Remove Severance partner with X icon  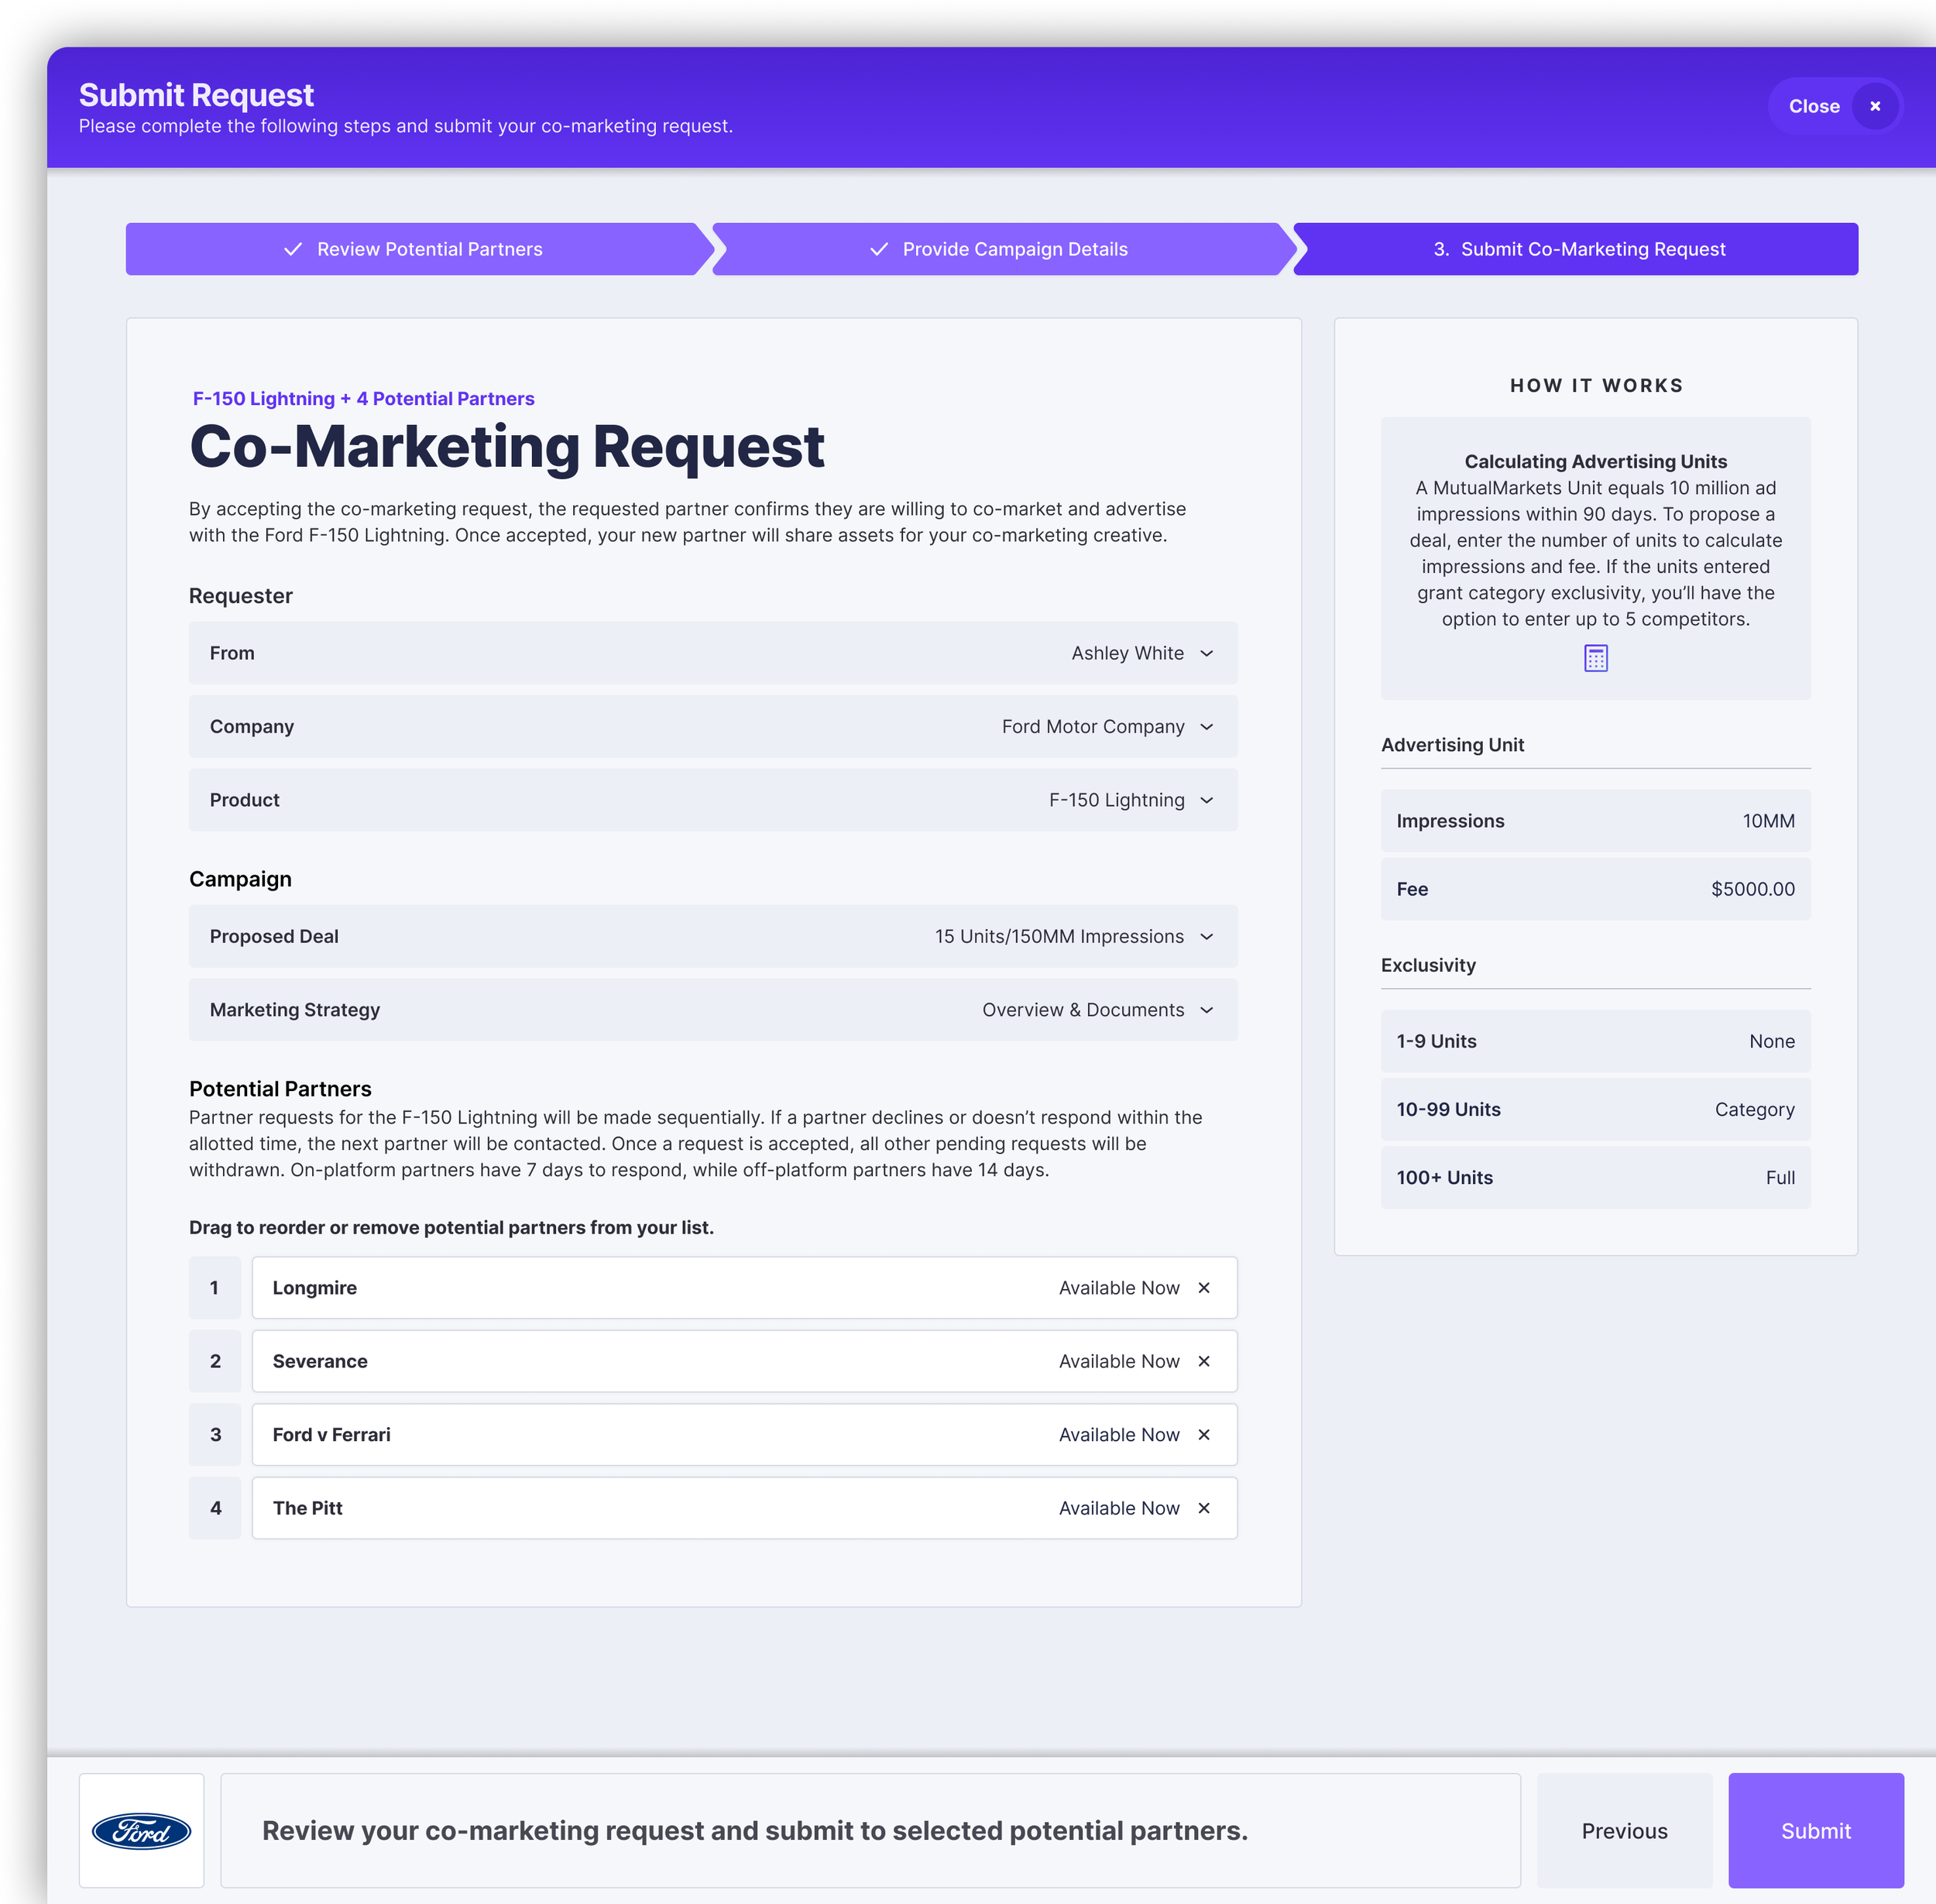coord(1204,1361)
